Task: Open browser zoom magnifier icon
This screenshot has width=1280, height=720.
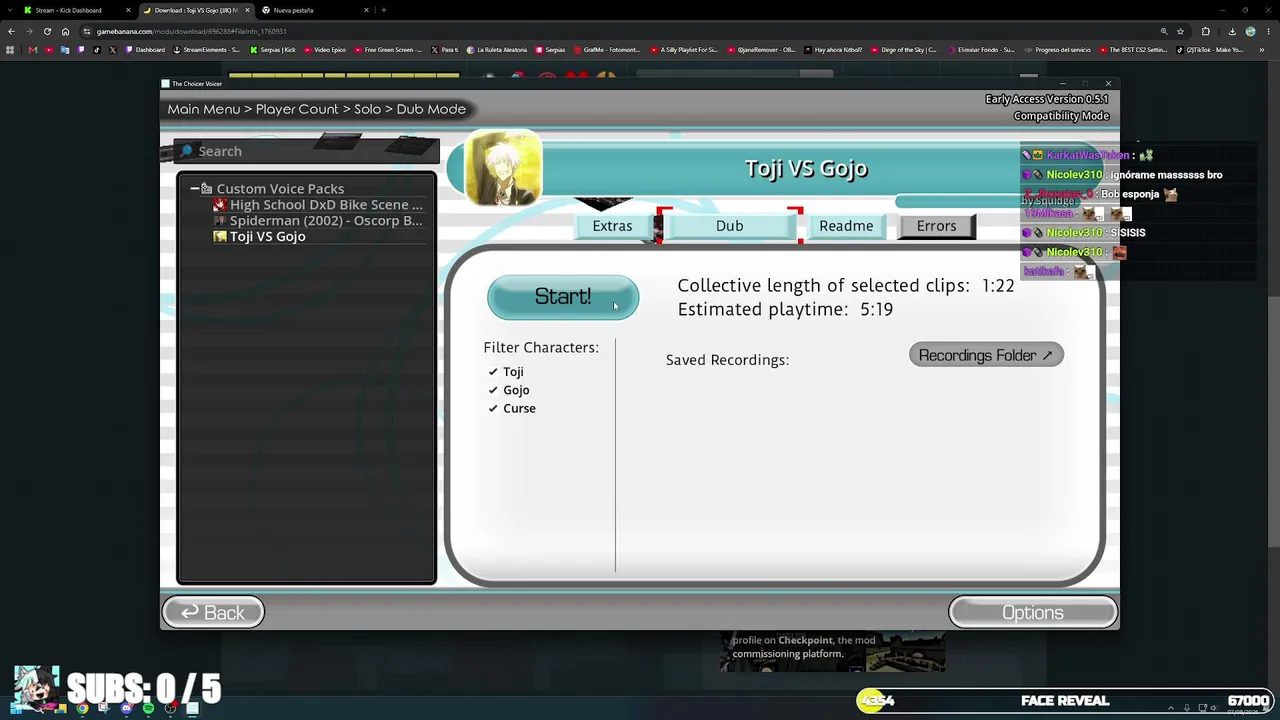Action: point(1163,31)
